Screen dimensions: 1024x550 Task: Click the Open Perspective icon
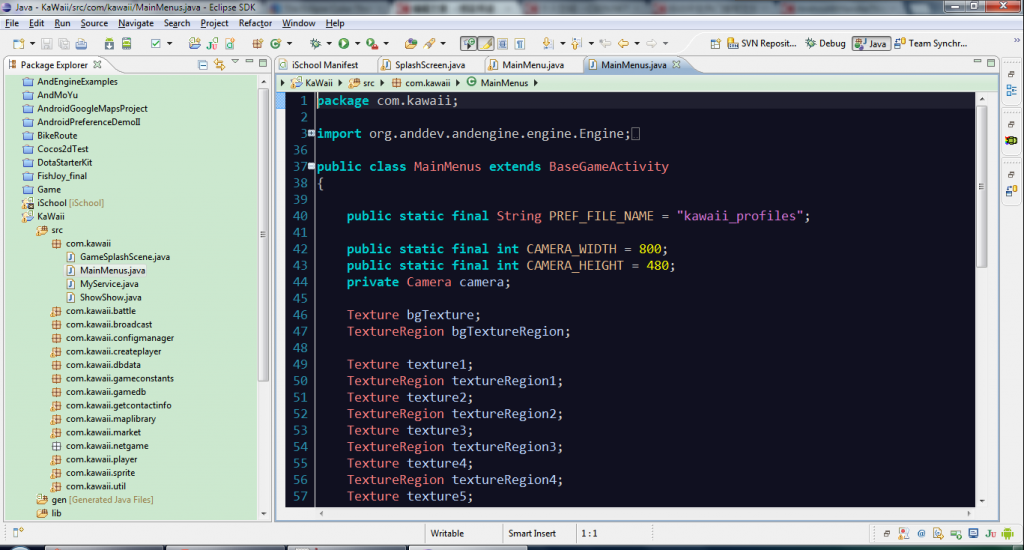click(714, 44)
